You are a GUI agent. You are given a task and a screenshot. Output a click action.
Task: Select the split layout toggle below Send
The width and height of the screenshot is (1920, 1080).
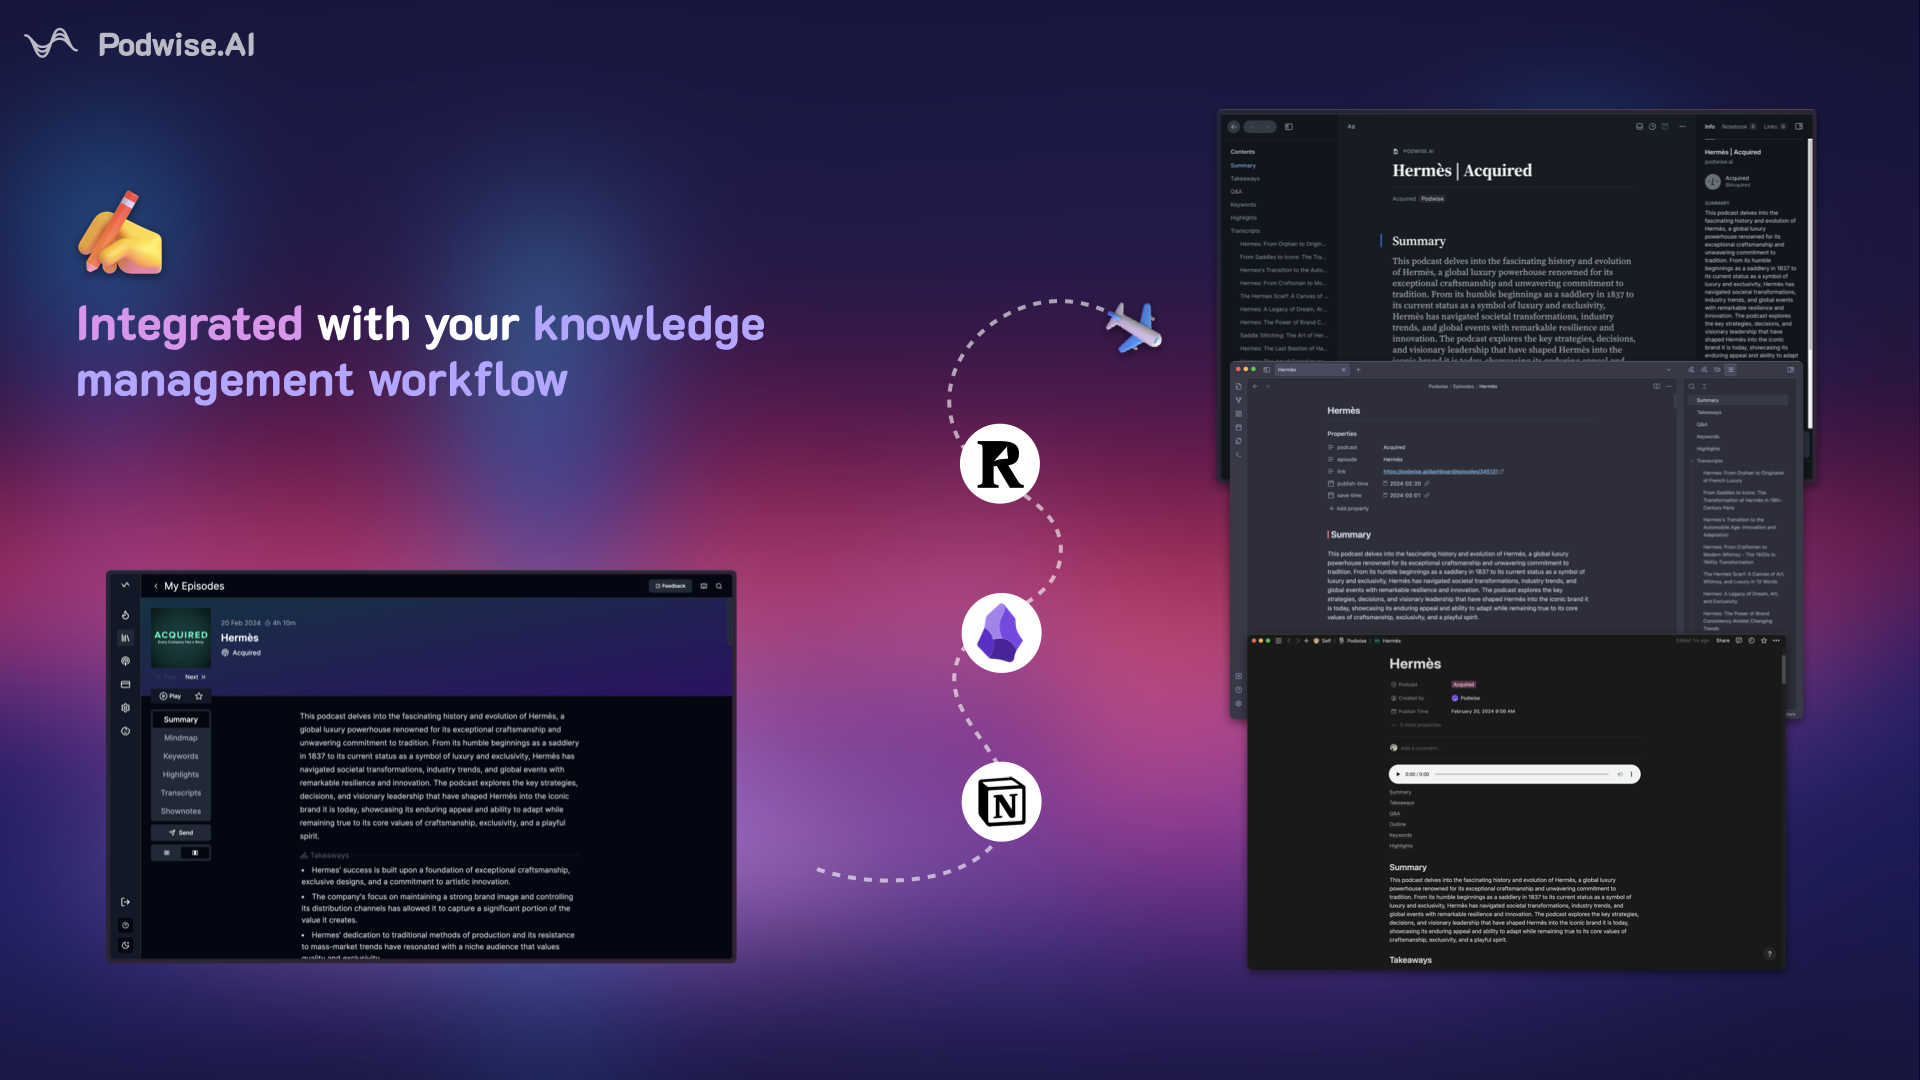click(195, 853)
